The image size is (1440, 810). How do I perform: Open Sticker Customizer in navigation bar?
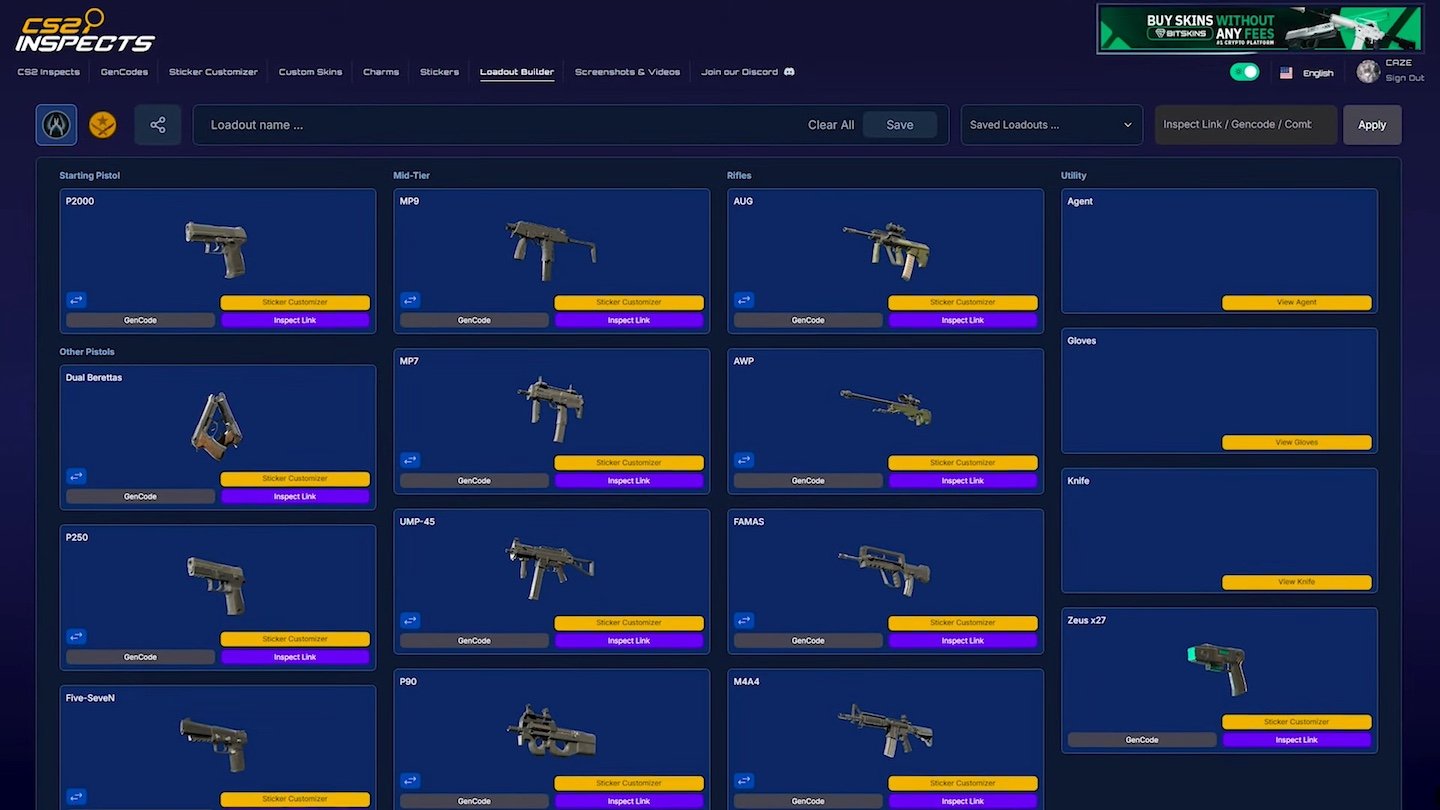point(213,72)
